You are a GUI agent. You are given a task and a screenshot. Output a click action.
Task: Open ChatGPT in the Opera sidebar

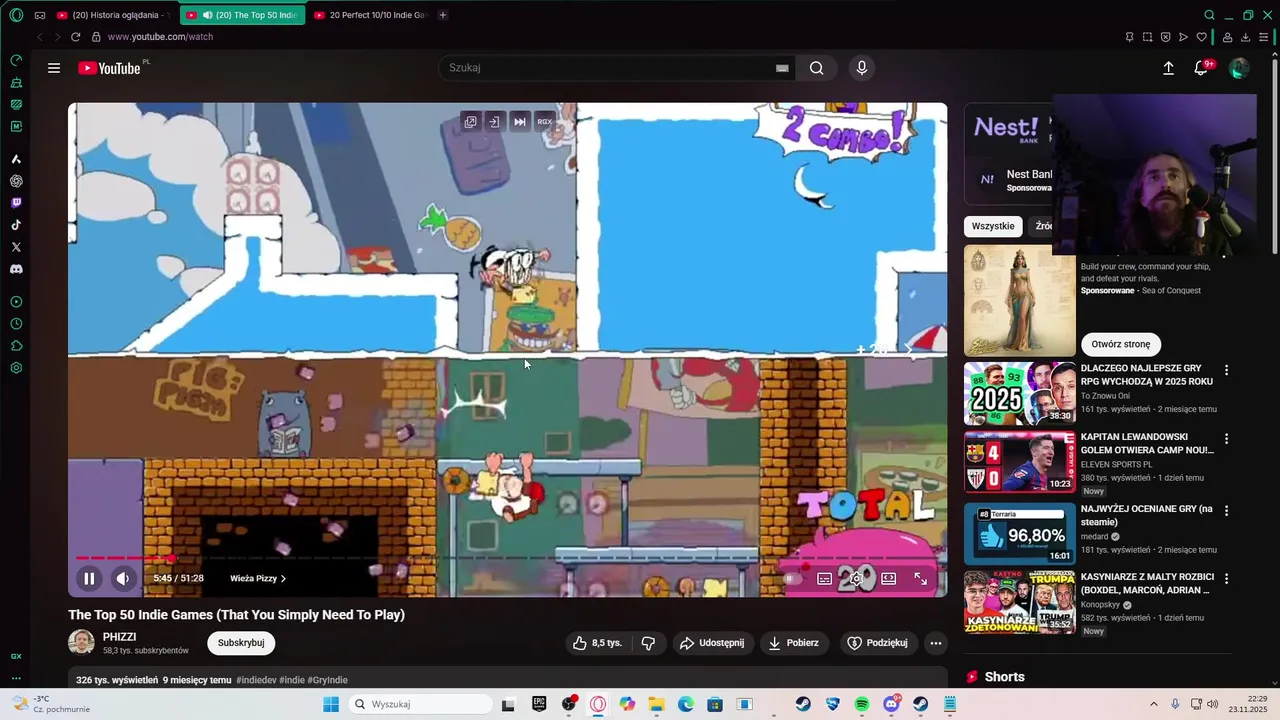[16, 181]
